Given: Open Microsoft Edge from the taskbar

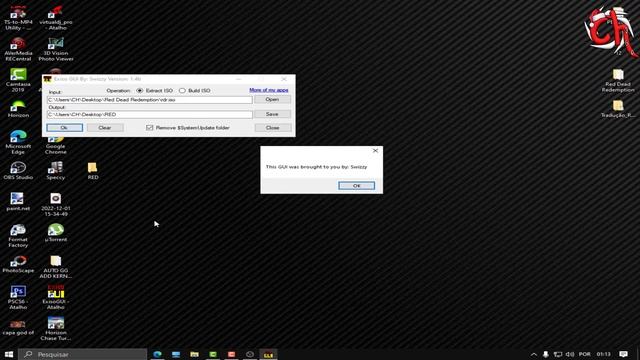Looking at the screenshot, I should click(157, 354).
